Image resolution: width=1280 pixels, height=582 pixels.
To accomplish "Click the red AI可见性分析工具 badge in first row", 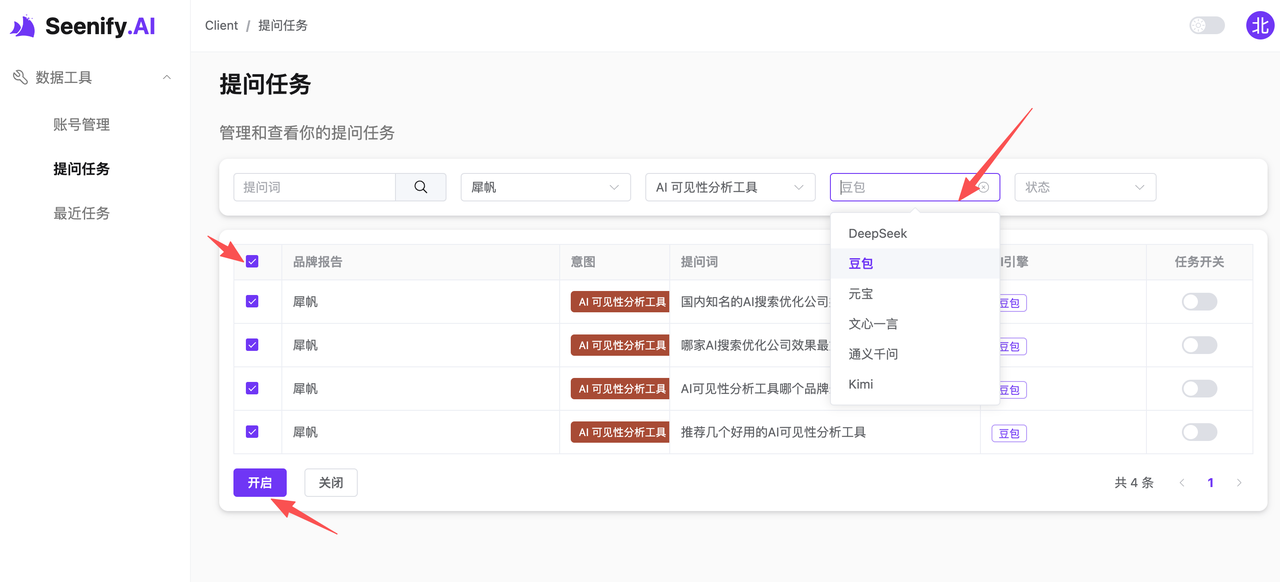I will [620, 301].
